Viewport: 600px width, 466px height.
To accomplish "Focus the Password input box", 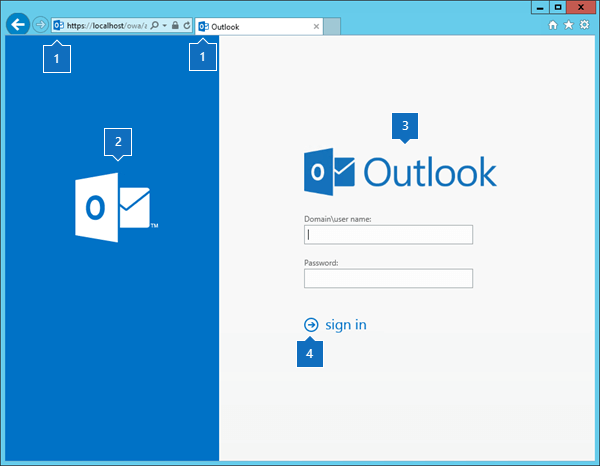I will point(388,278).
